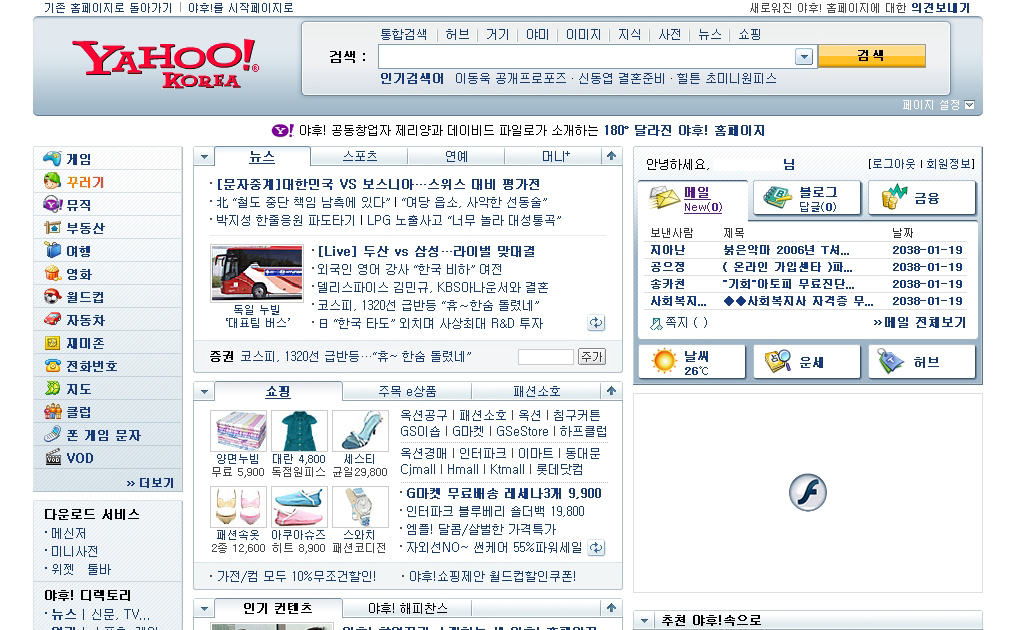Open the 금융 finance coins icon
This screenshot has width=1010, height=630.
(894, 197)
